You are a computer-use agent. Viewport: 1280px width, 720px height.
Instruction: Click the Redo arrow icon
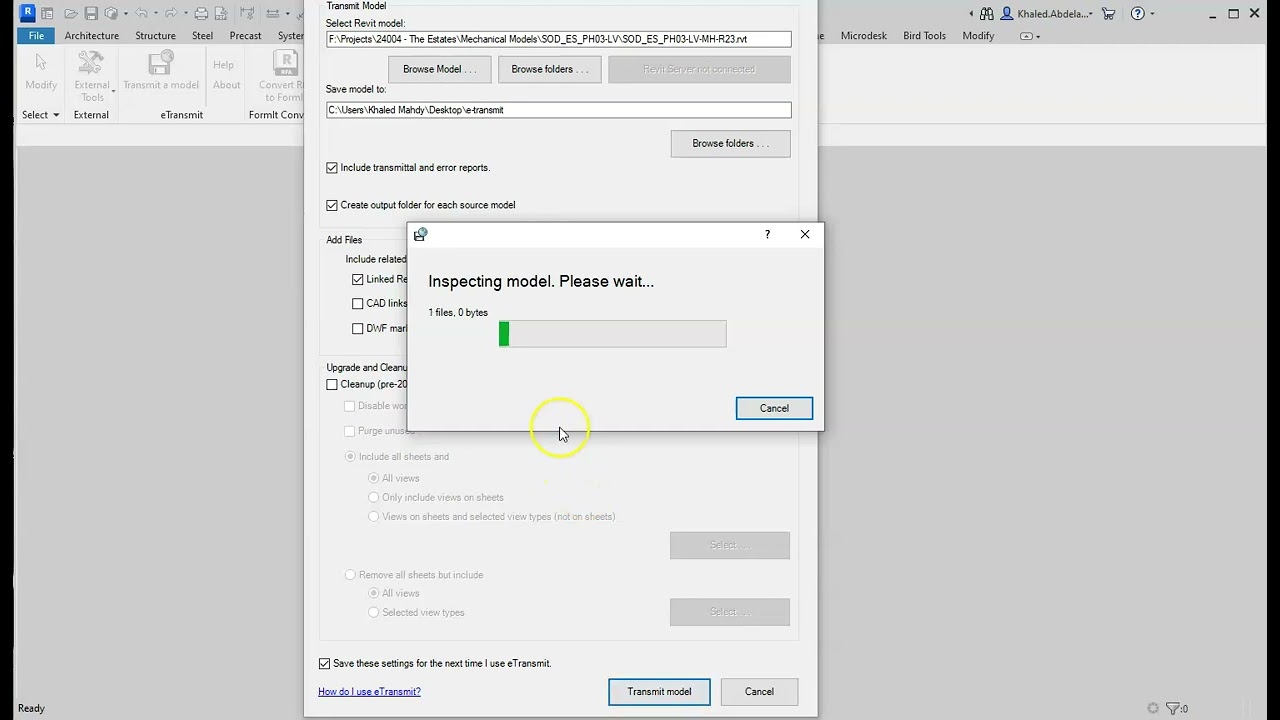171,14
